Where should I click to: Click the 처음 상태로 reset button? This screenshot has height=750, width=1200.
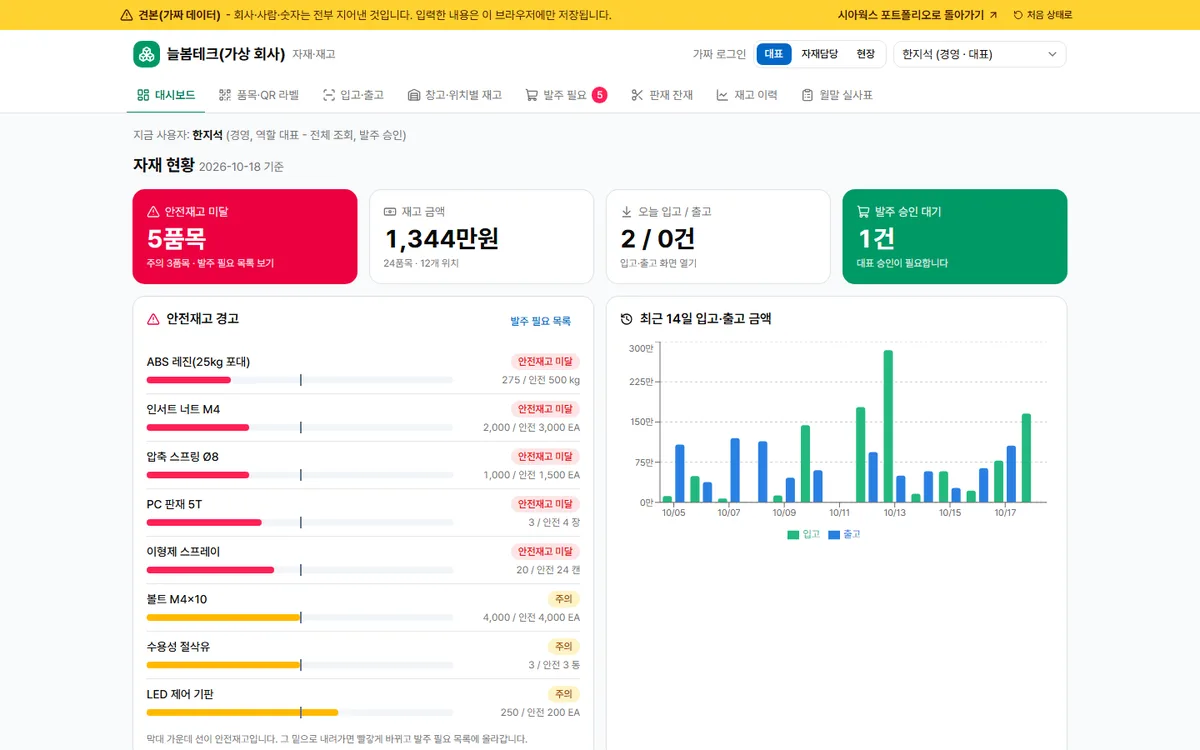click(x=1043, y=15)
